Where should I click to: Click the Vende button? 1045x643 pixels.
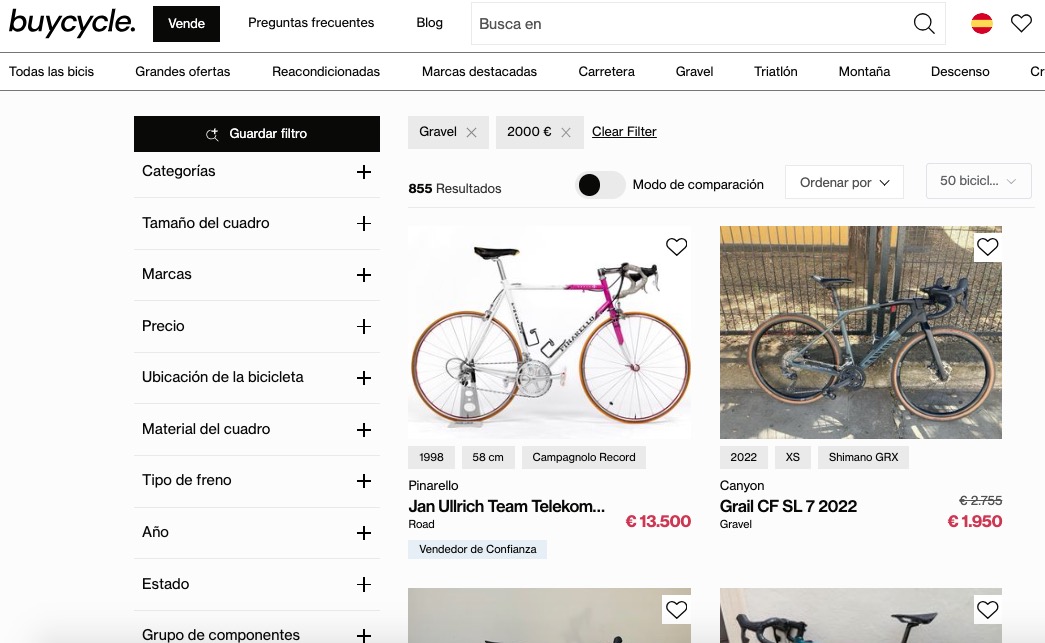[x=186, y=24]
